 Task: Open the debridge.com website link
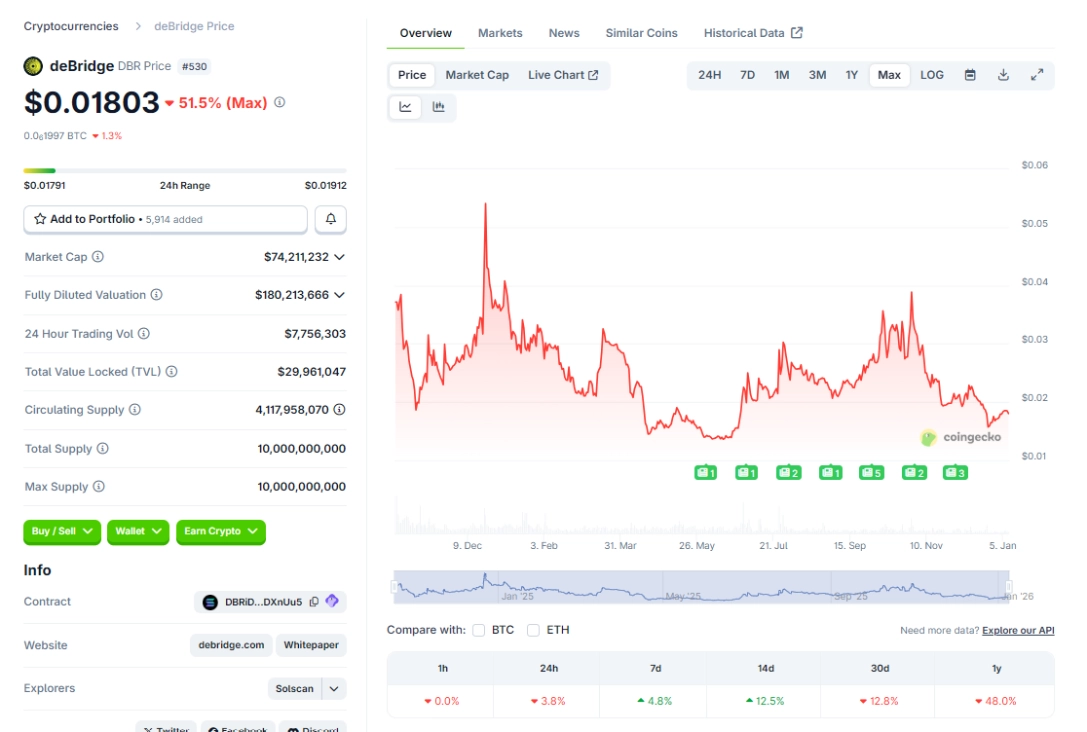[232, 645]
